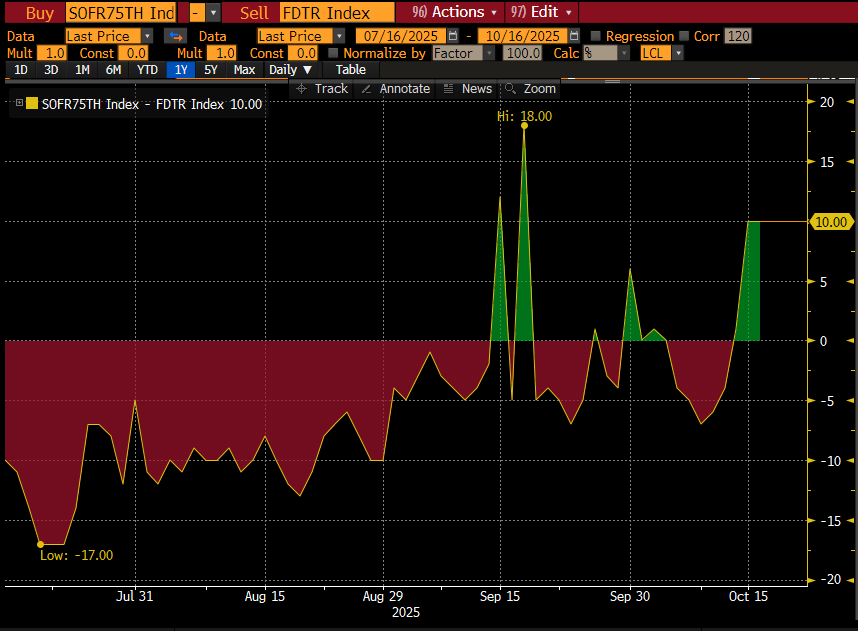Select the 1Y range tab
The image size is (858, 631).
(x=181, y=70)
